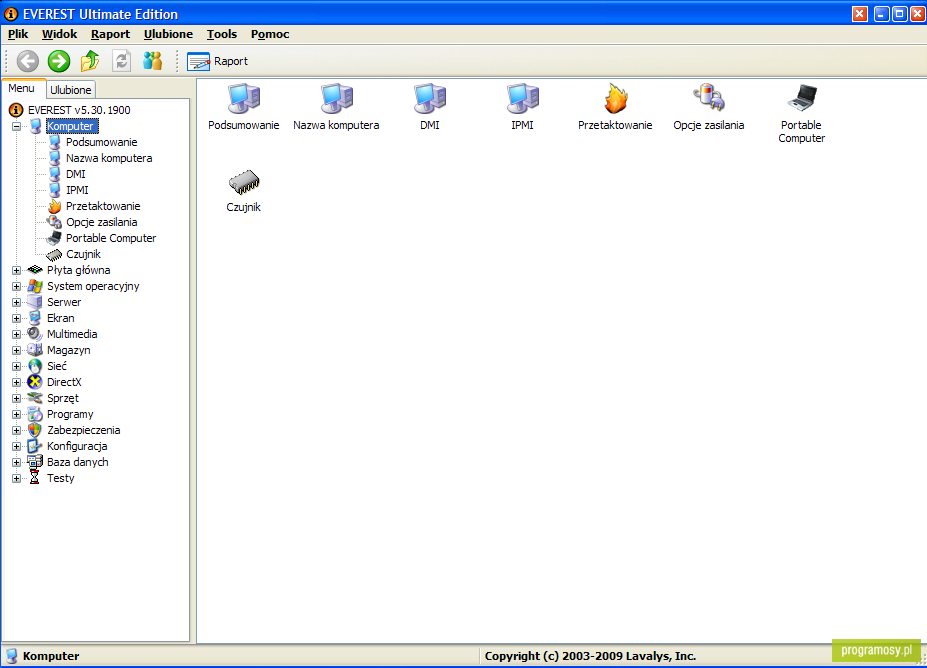The height and width of the screenshot is (668, 927).
Task: Expand the DirectX tree node
Action: pyautogui.click(x=17, y=382)
